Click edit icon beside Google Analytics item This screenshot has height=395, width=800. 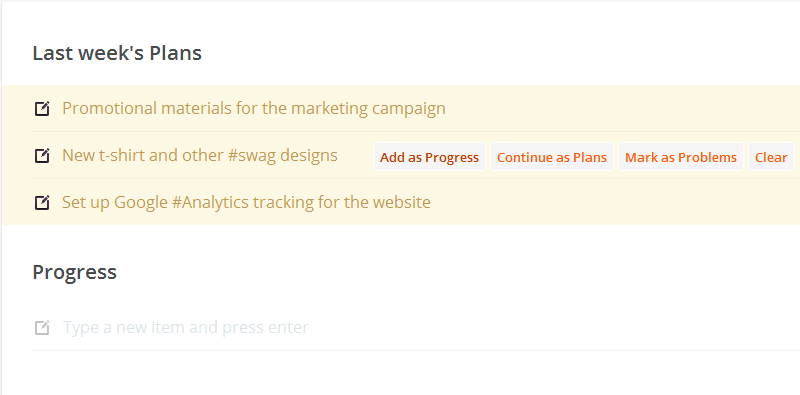[42, 203]
